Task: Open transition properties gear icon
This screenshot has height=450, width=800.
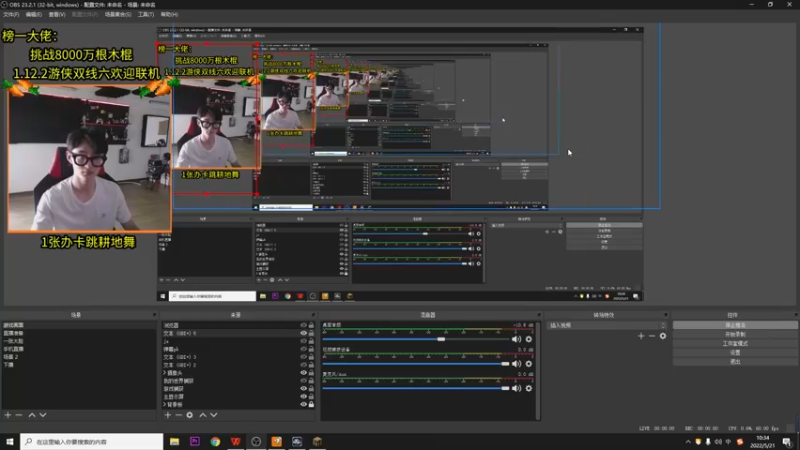Action: pyautogui.click(x=662, y=336)
